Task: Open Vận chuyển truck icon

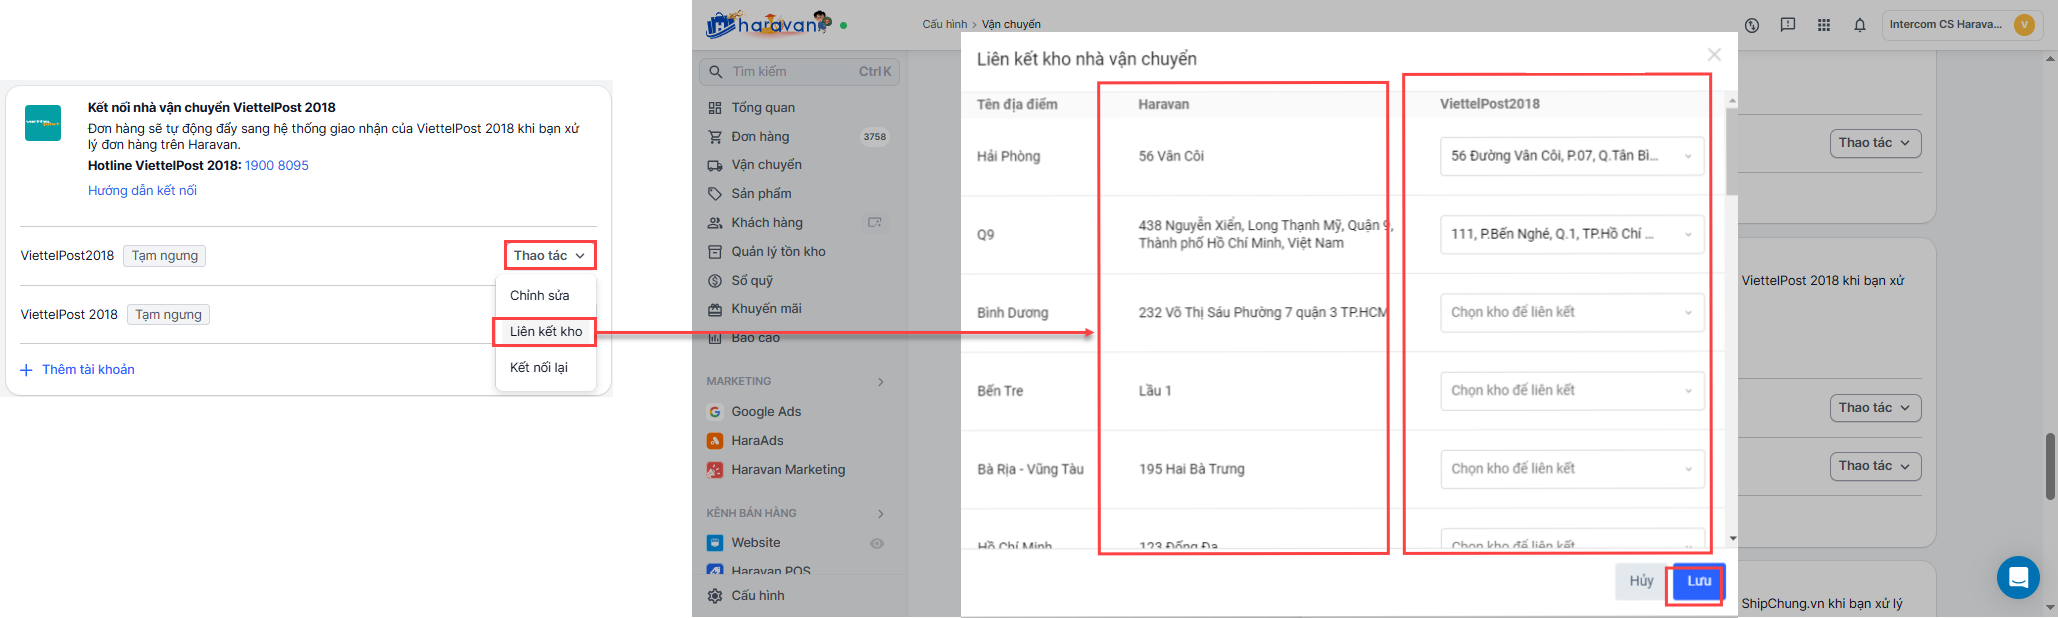Action: point(715,165)
